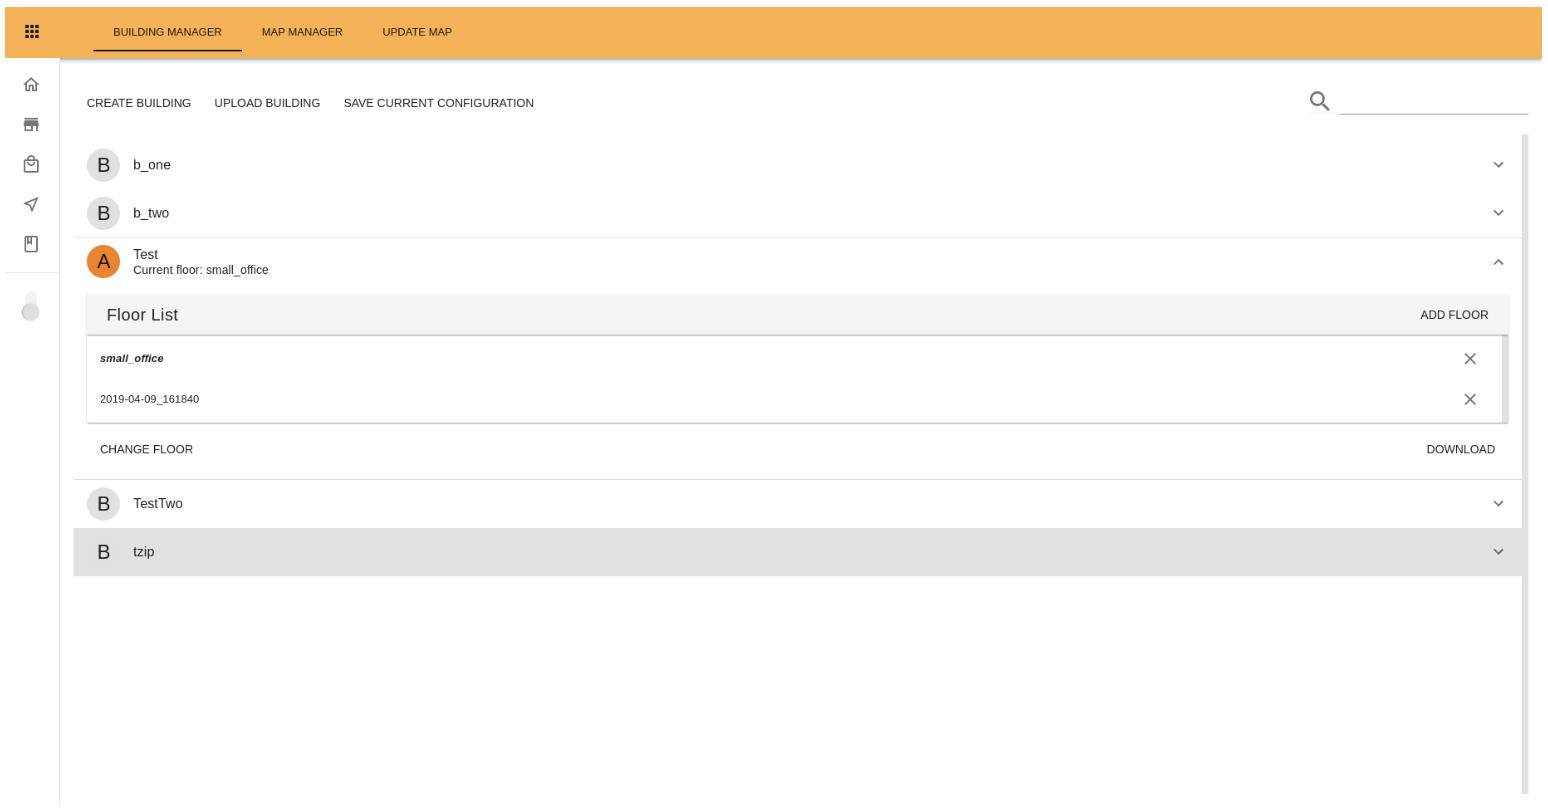Open the shopping bag icon in sidebar
Image resolution: width=1548 pixels, height=811 pixels.
31,164
